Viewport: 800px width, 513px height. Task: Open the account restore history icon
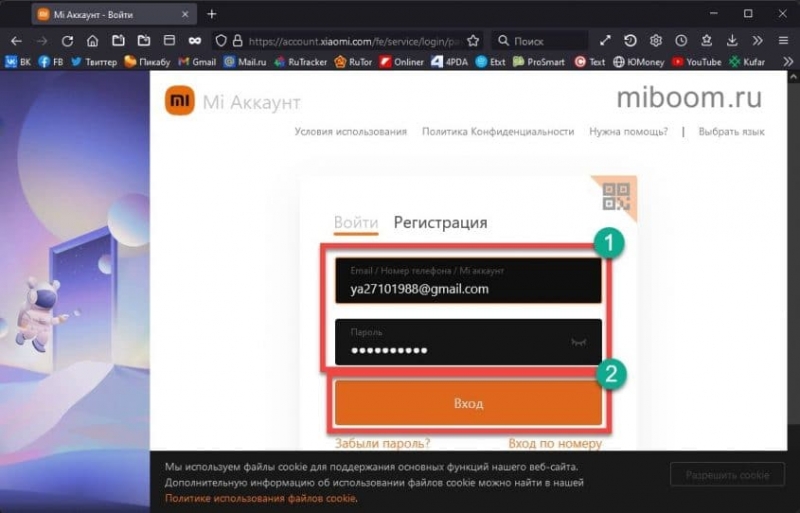(631, 41)
